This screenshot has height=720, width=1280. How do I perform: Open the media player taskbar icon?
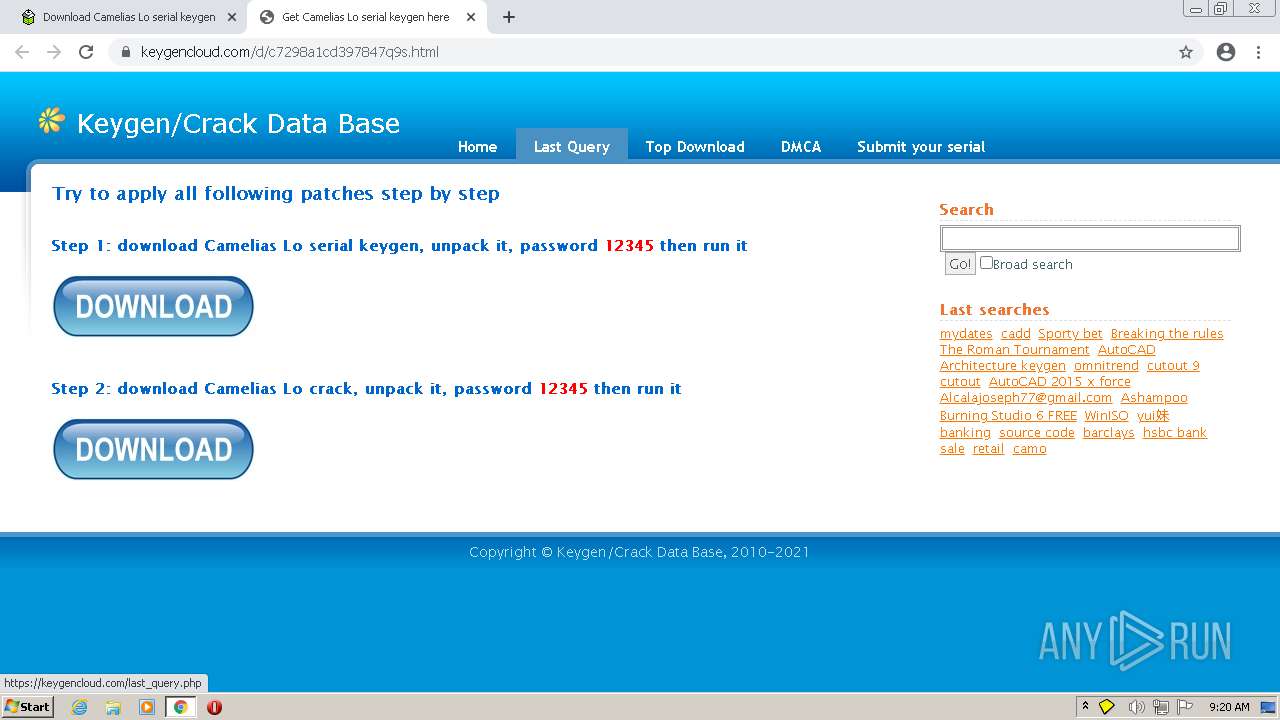tap(147, 707)
